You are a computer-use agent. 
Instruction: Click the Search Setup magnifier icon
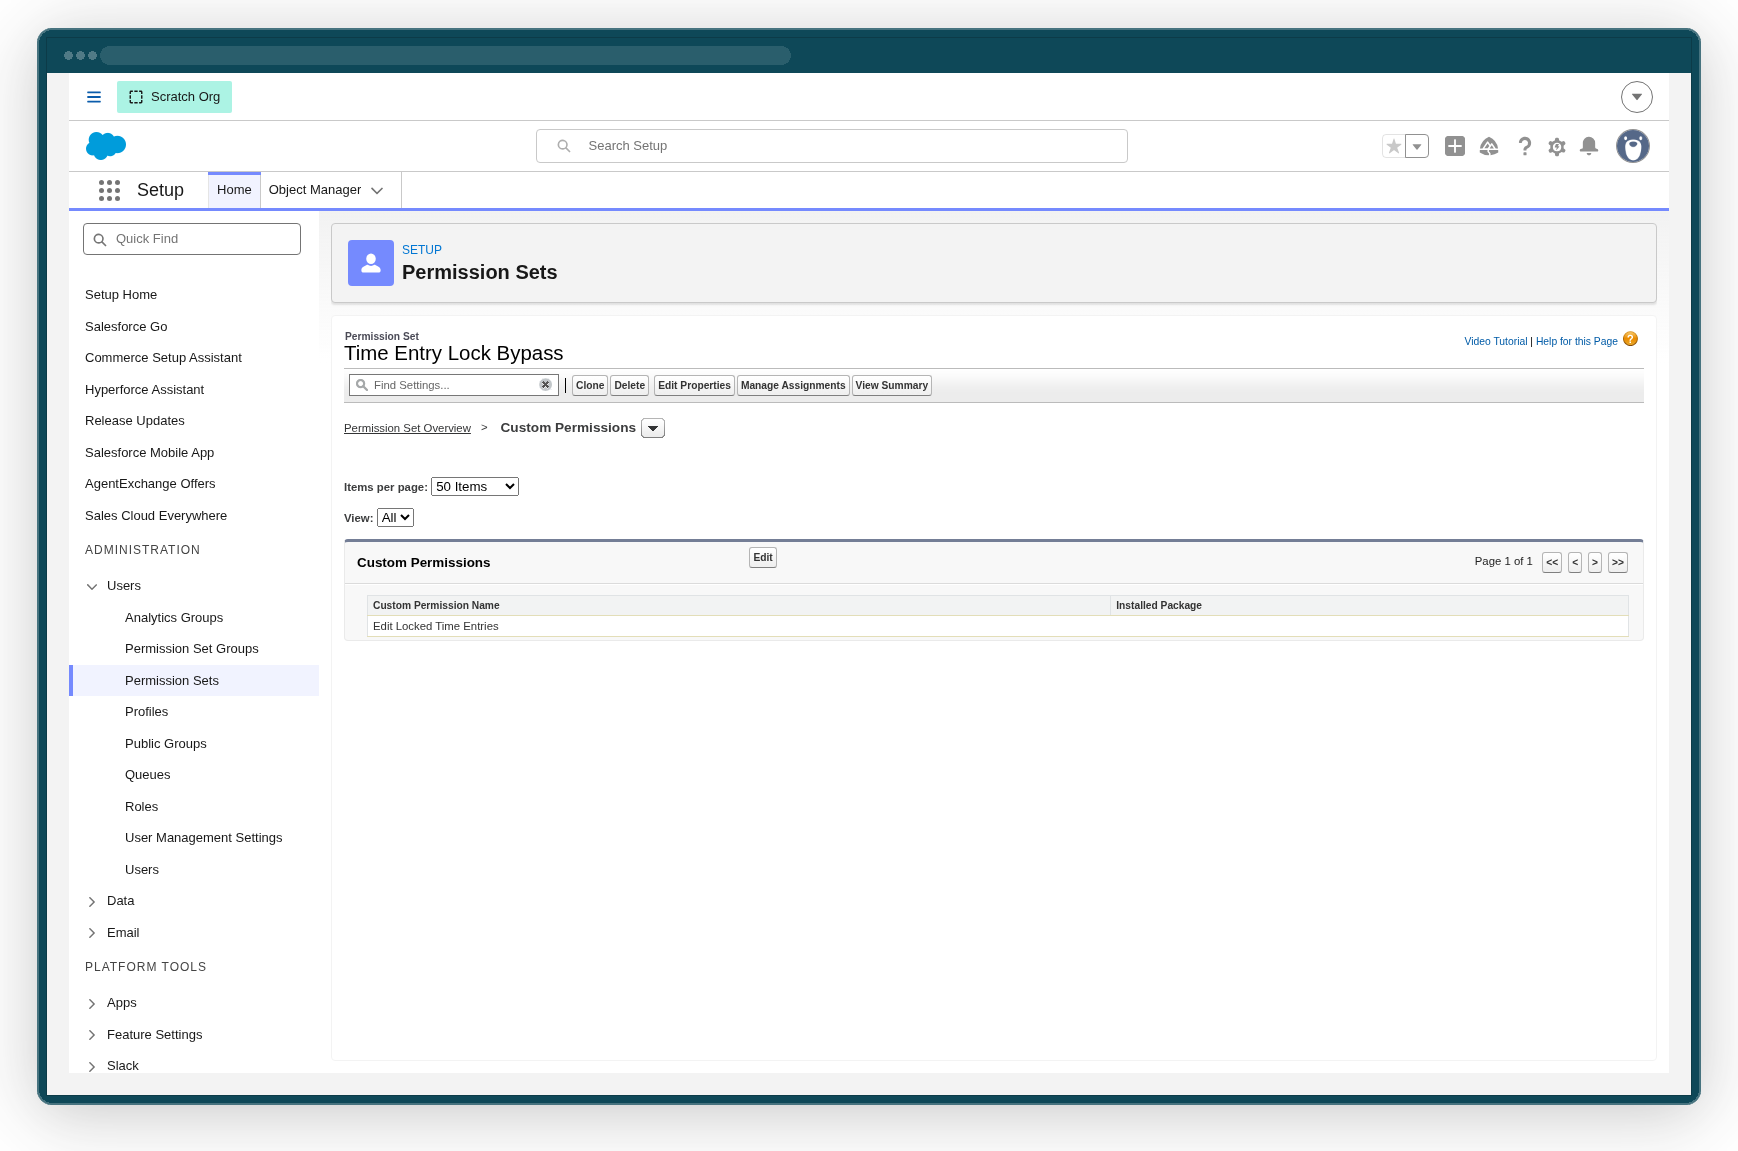[564, 146]
